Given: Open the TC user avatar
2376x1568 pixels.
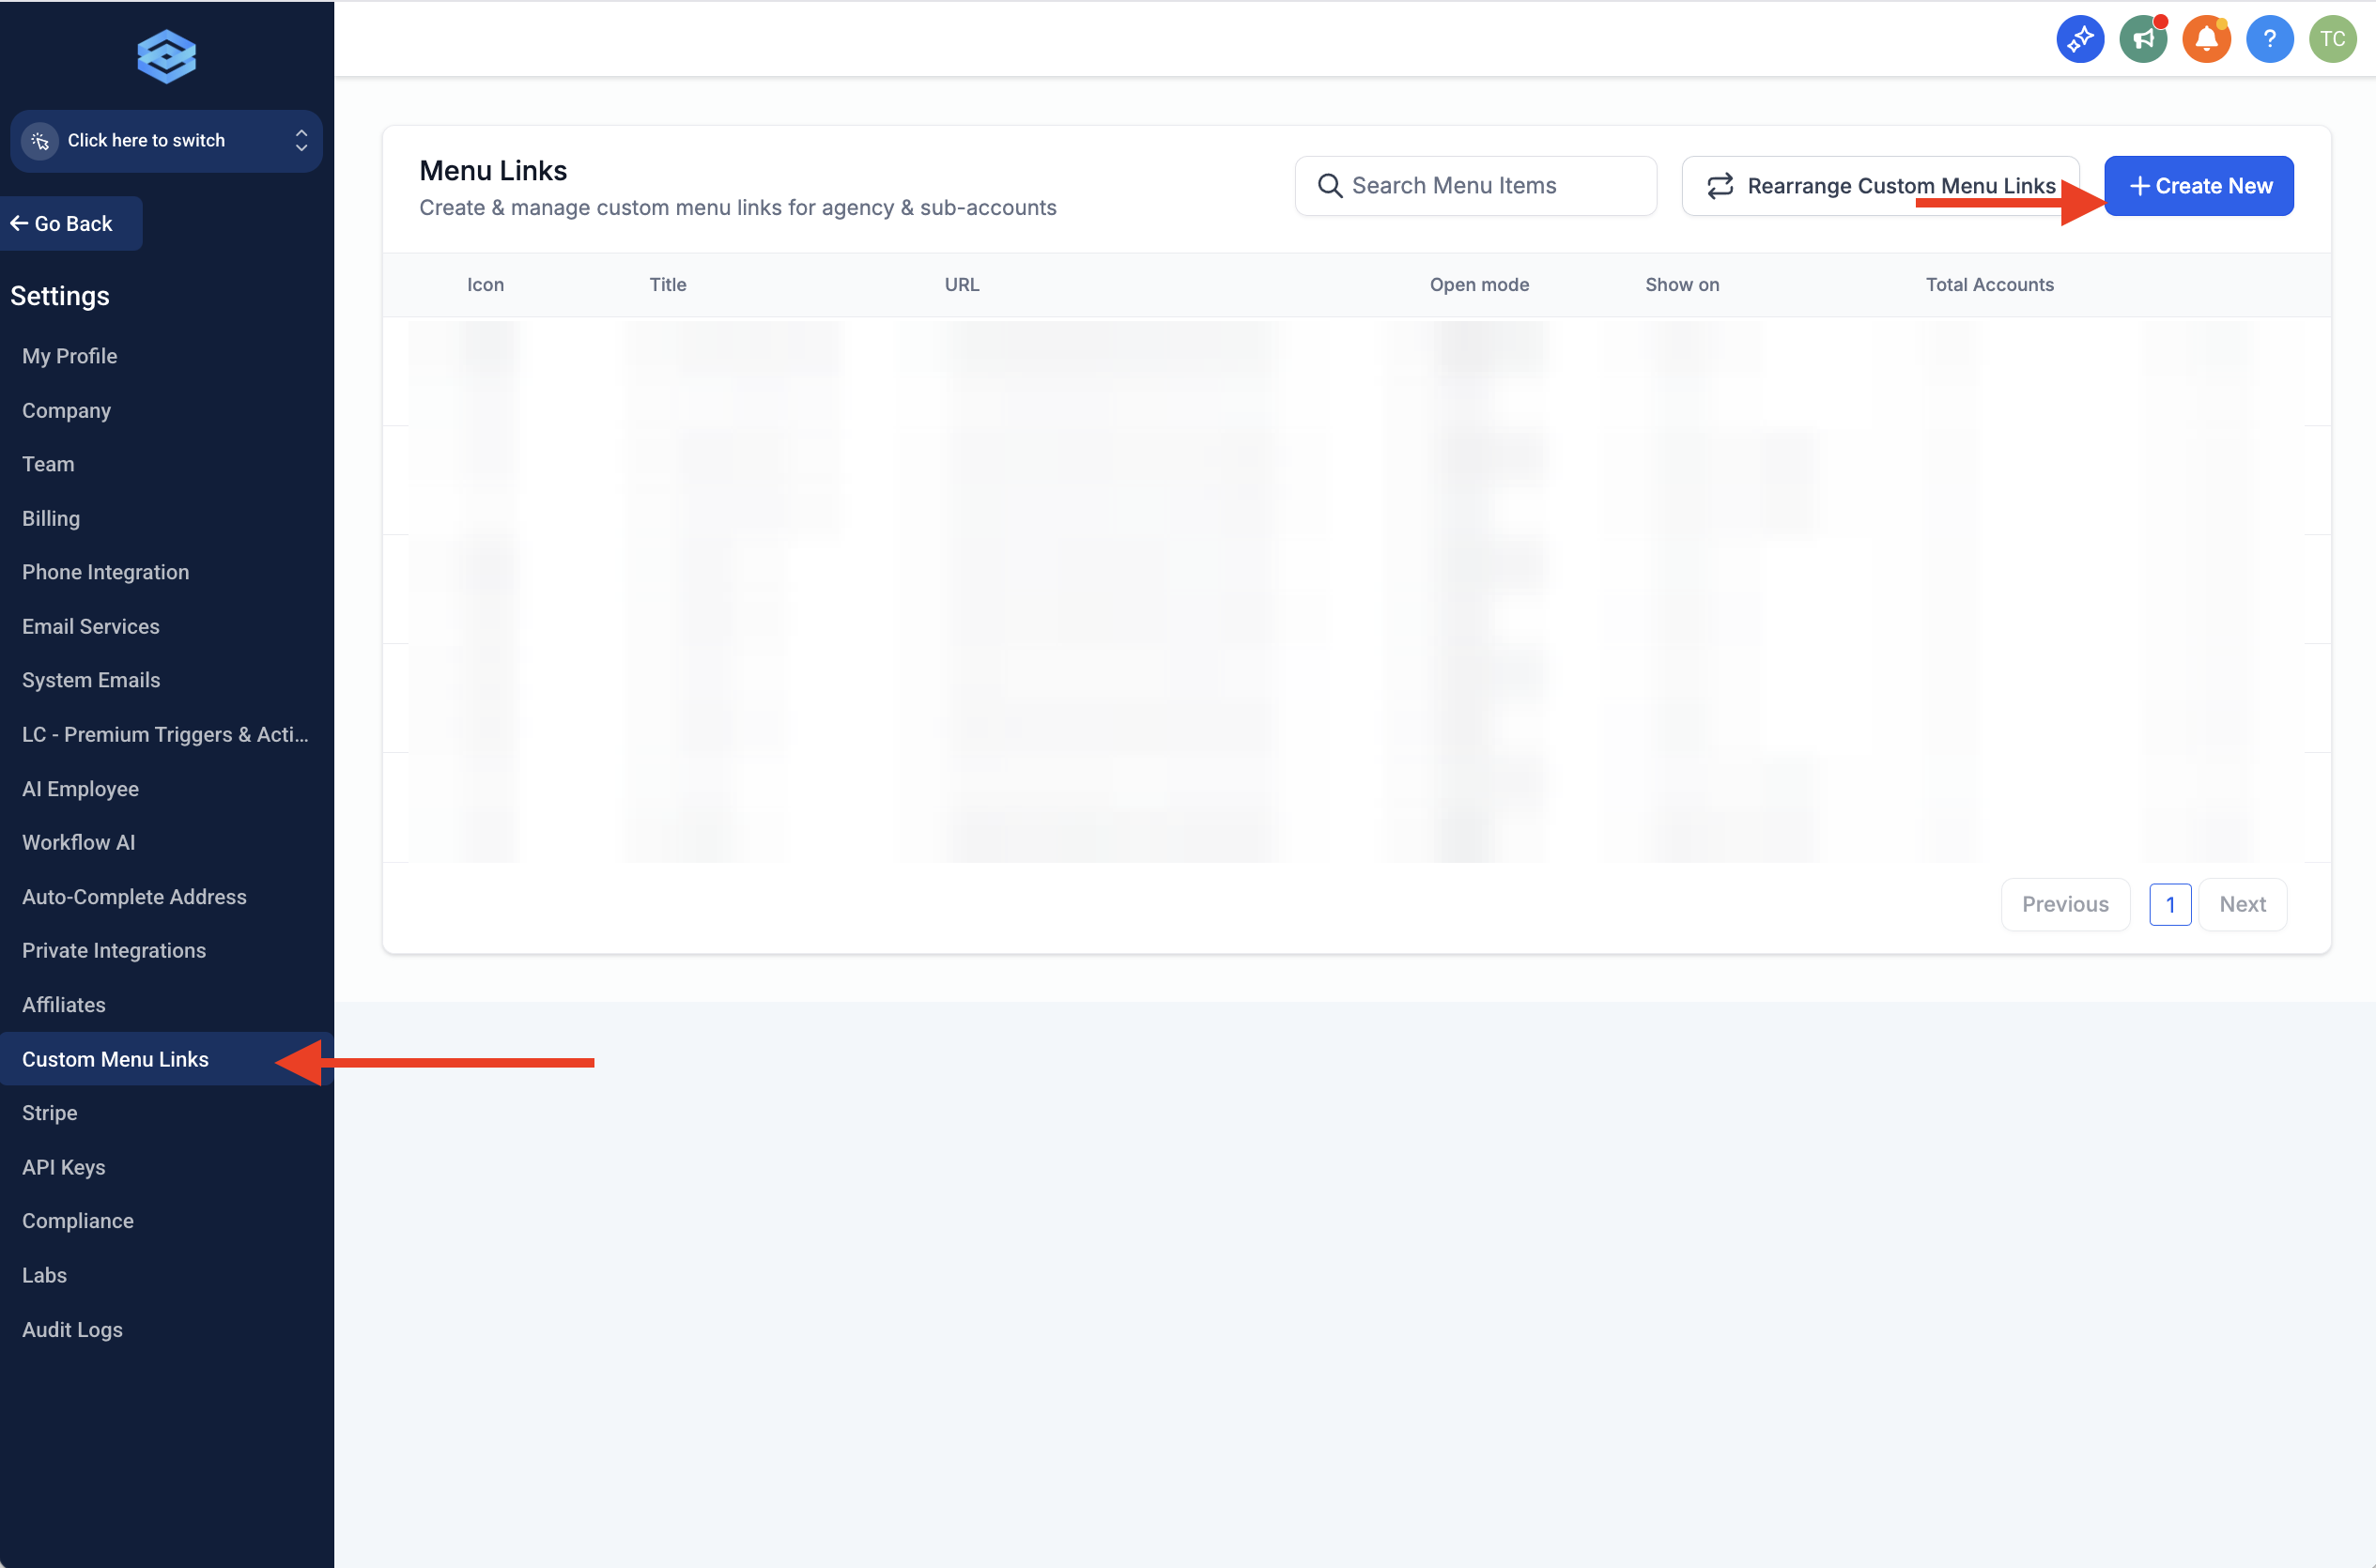Looking at the screenshot, I should 2332,39.
